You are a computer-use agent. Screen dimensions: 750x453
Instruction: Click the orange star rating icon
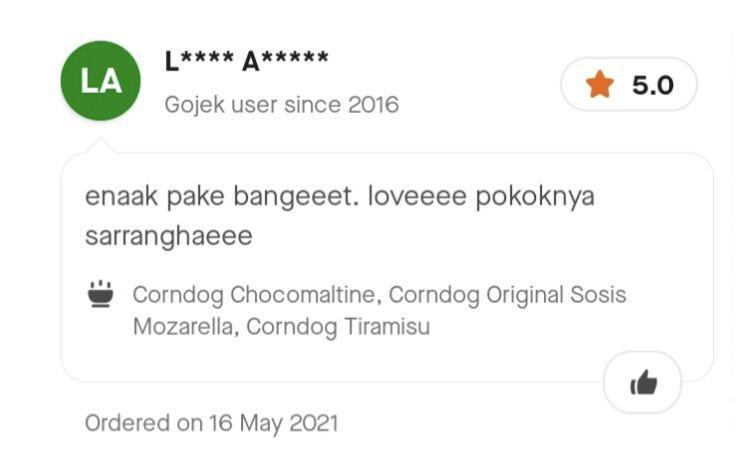(599, 84)
